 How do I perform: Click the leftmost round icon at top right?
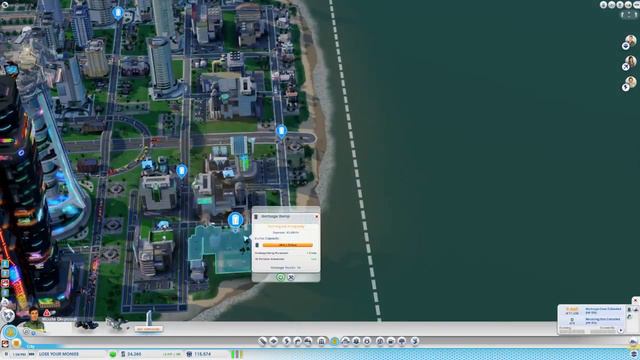603,5
